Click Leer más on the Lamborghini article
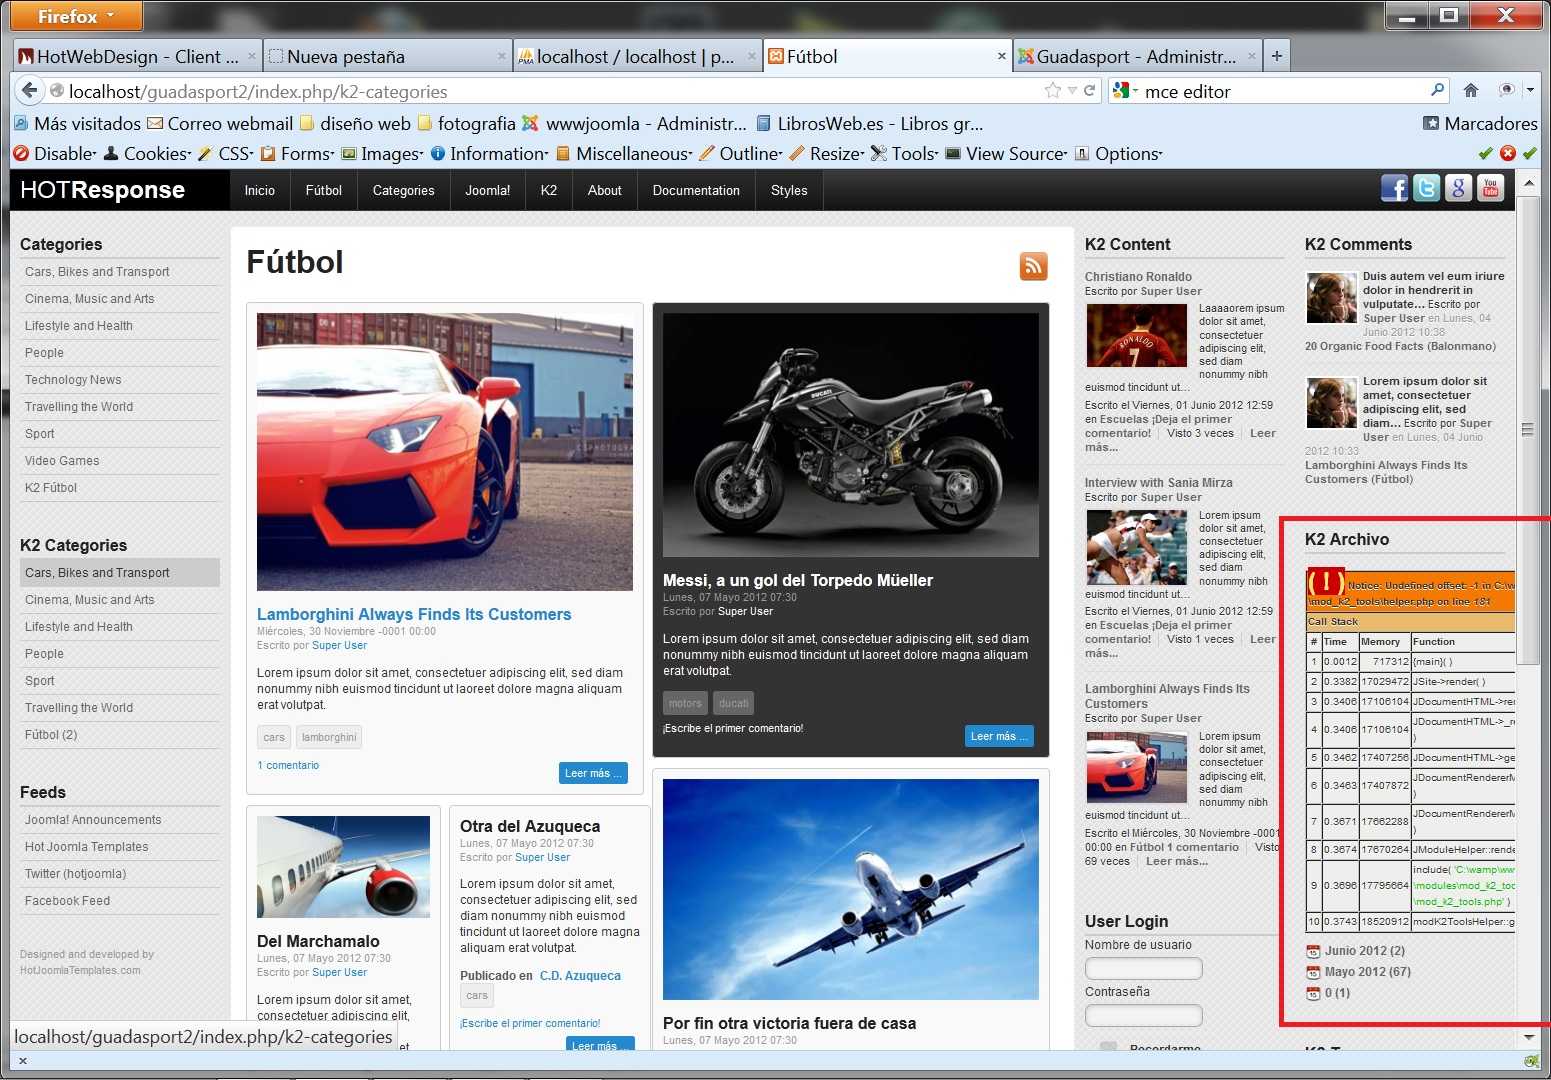Viewport: 1551px width, 1080px height. [x=593, y=773]
